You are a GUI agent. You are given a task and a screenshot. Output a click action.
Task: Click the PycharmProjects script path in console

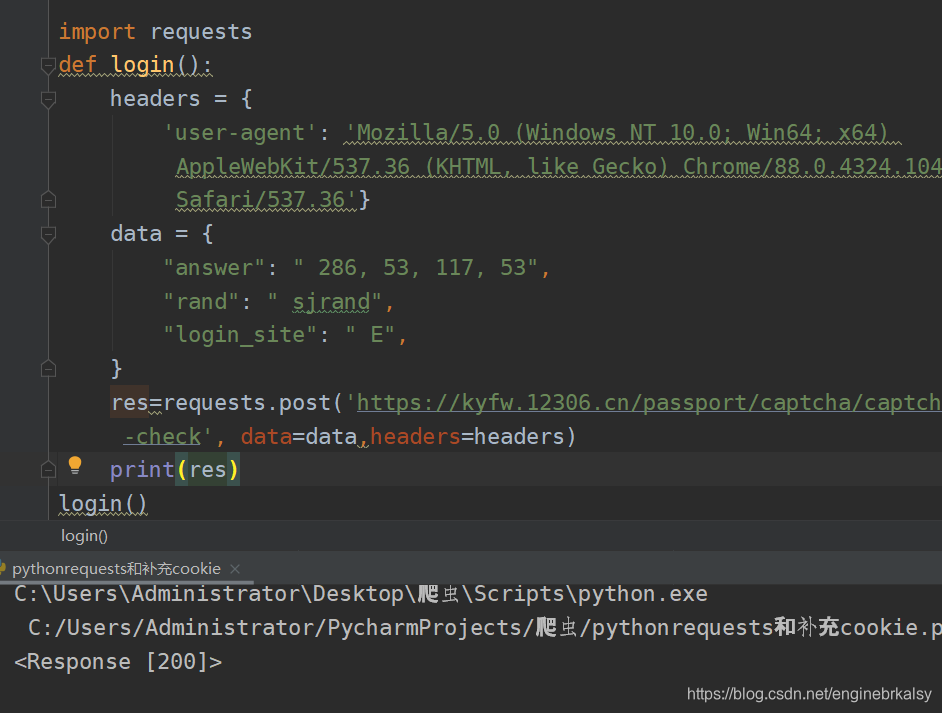point(485,627)
